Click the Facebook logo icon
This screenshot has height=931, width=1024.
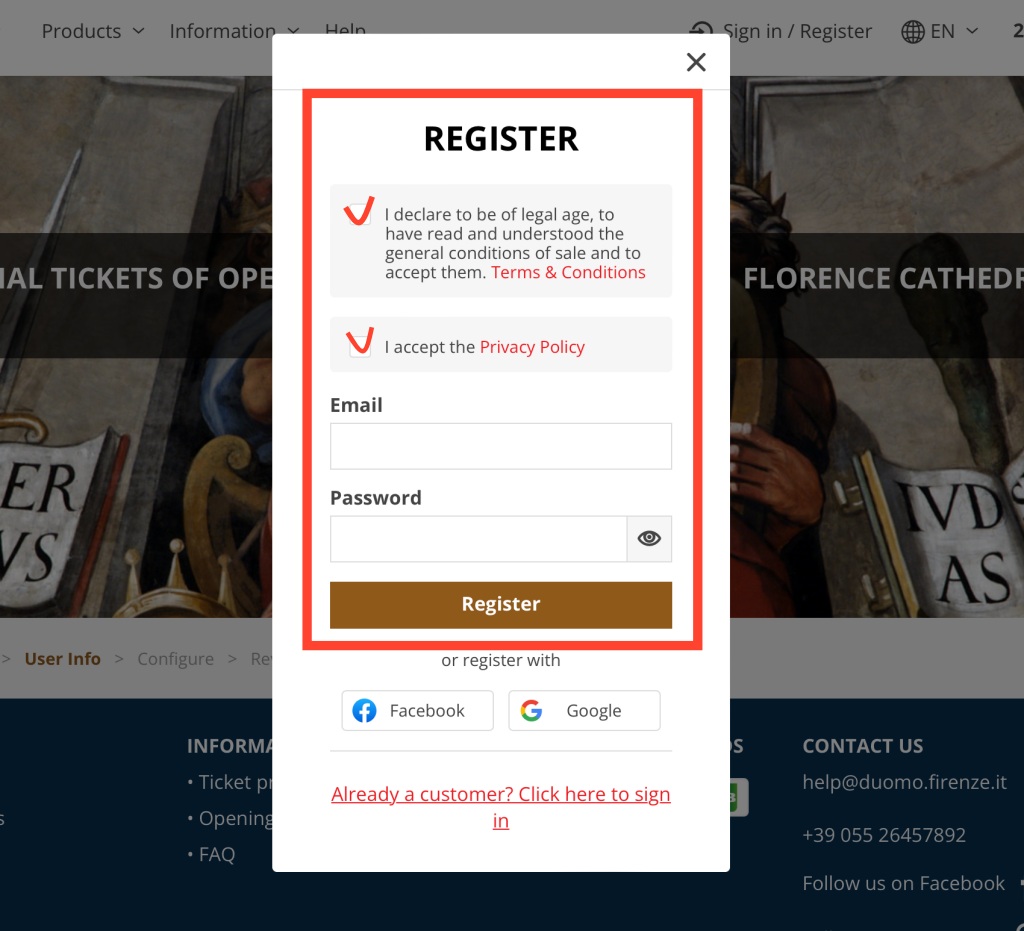pyautogui.click(x=364, y=710)
